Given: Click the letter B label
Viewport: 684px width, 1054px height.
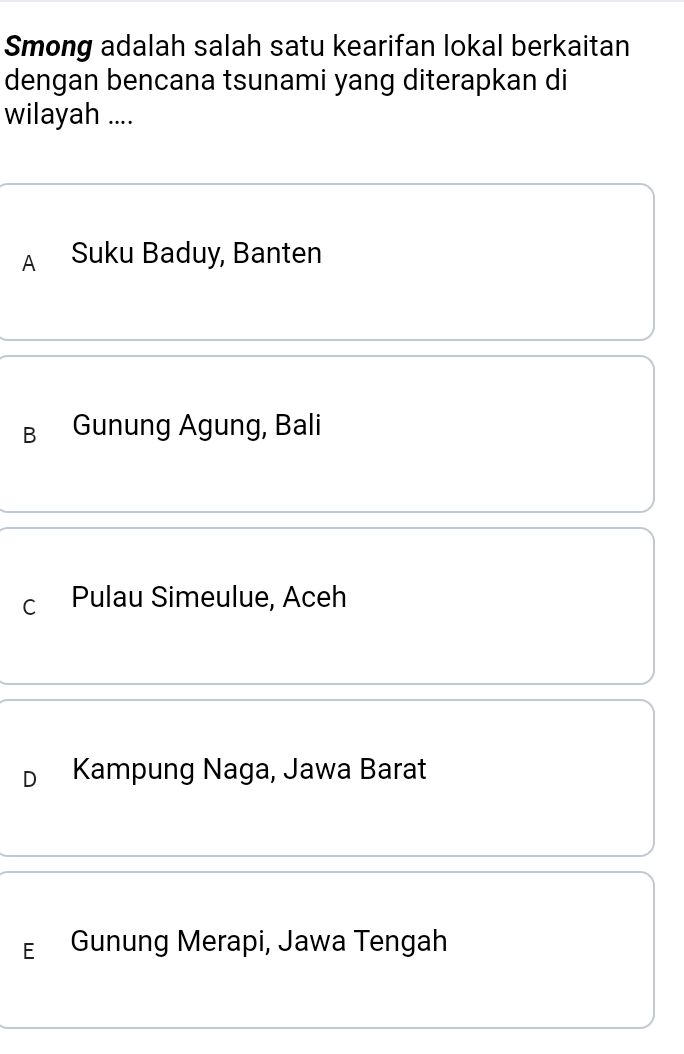Looking at the screenshot, I should tap(28, 436).
